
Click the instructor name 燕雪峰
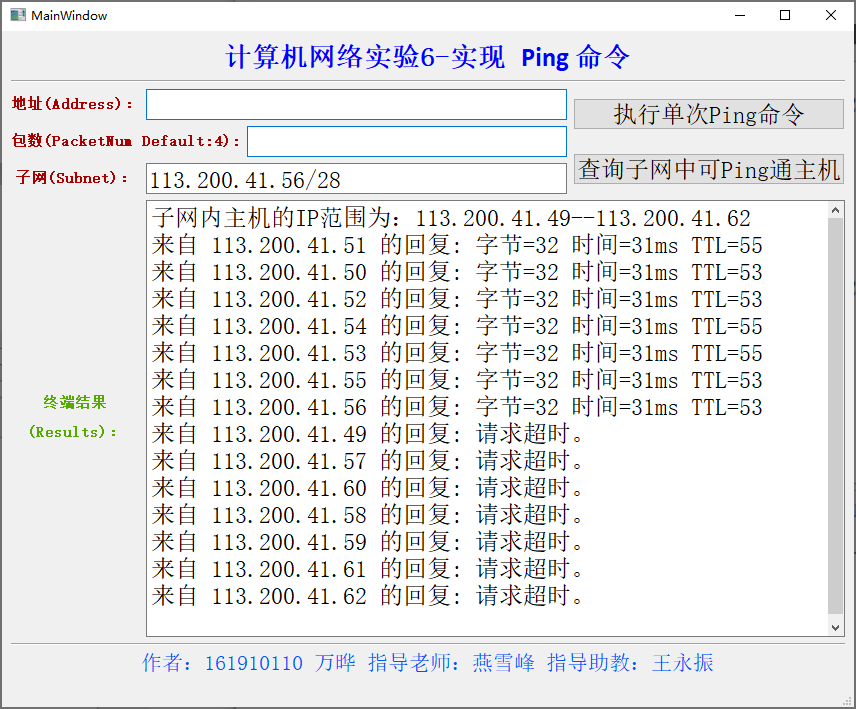pos(504,663)
